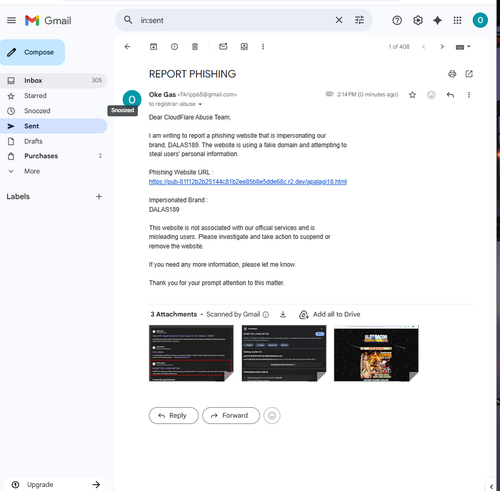This screenshot has height=491, width=500.
Task: Open the Drafts folder
Action: click(x=53, y=141)
